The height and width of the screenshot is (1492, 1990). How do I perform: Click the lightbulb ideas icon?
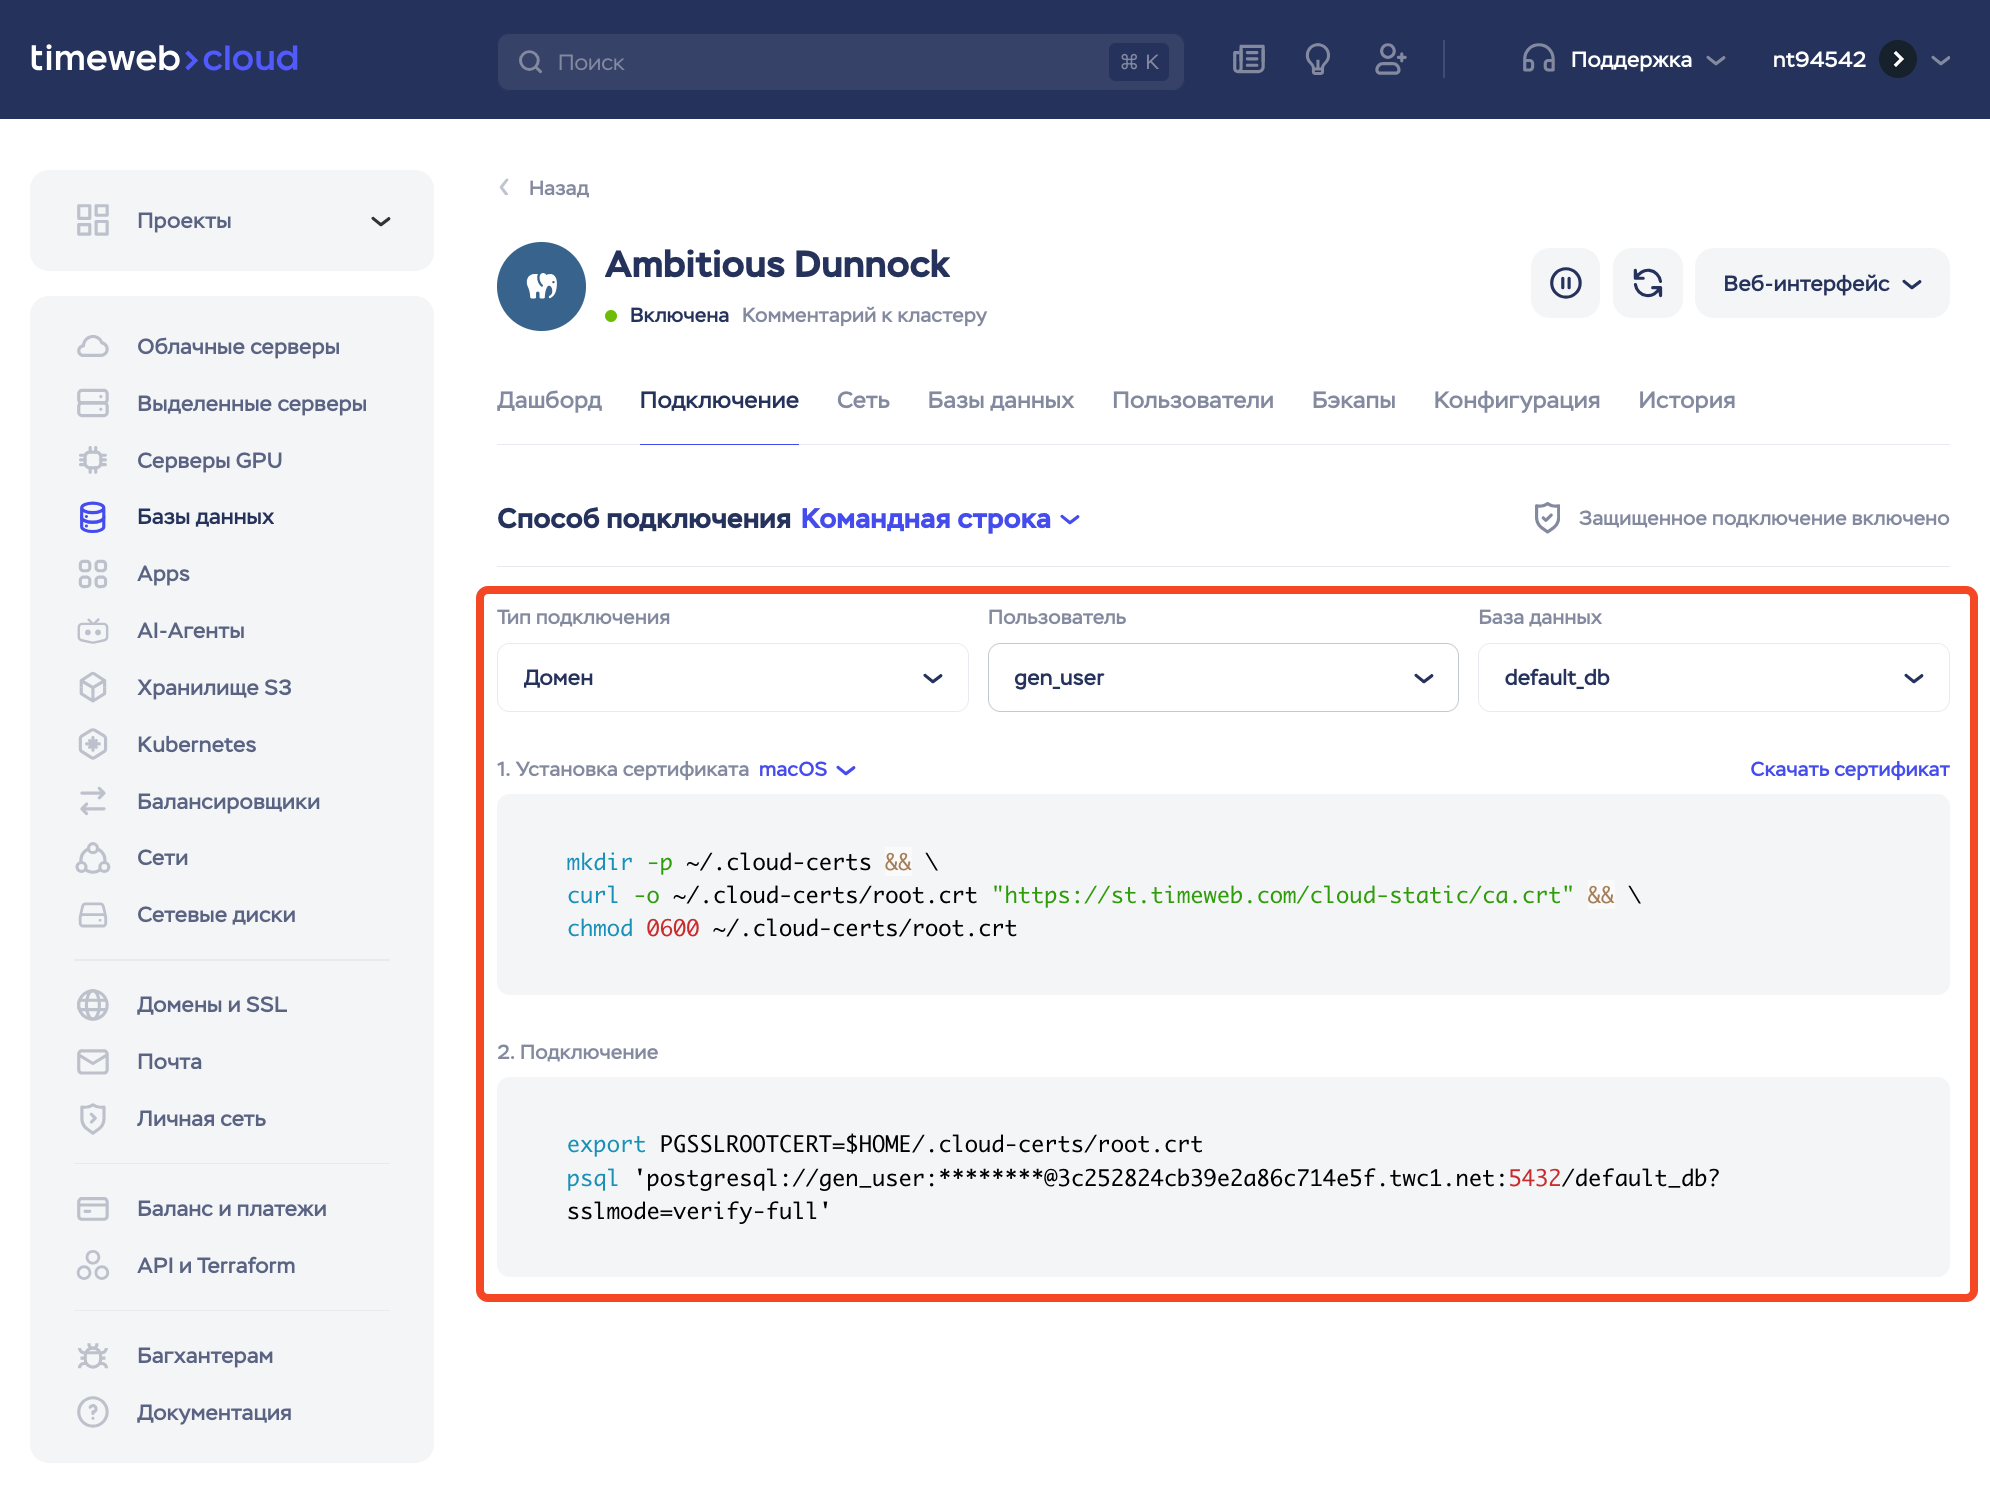1317,60
